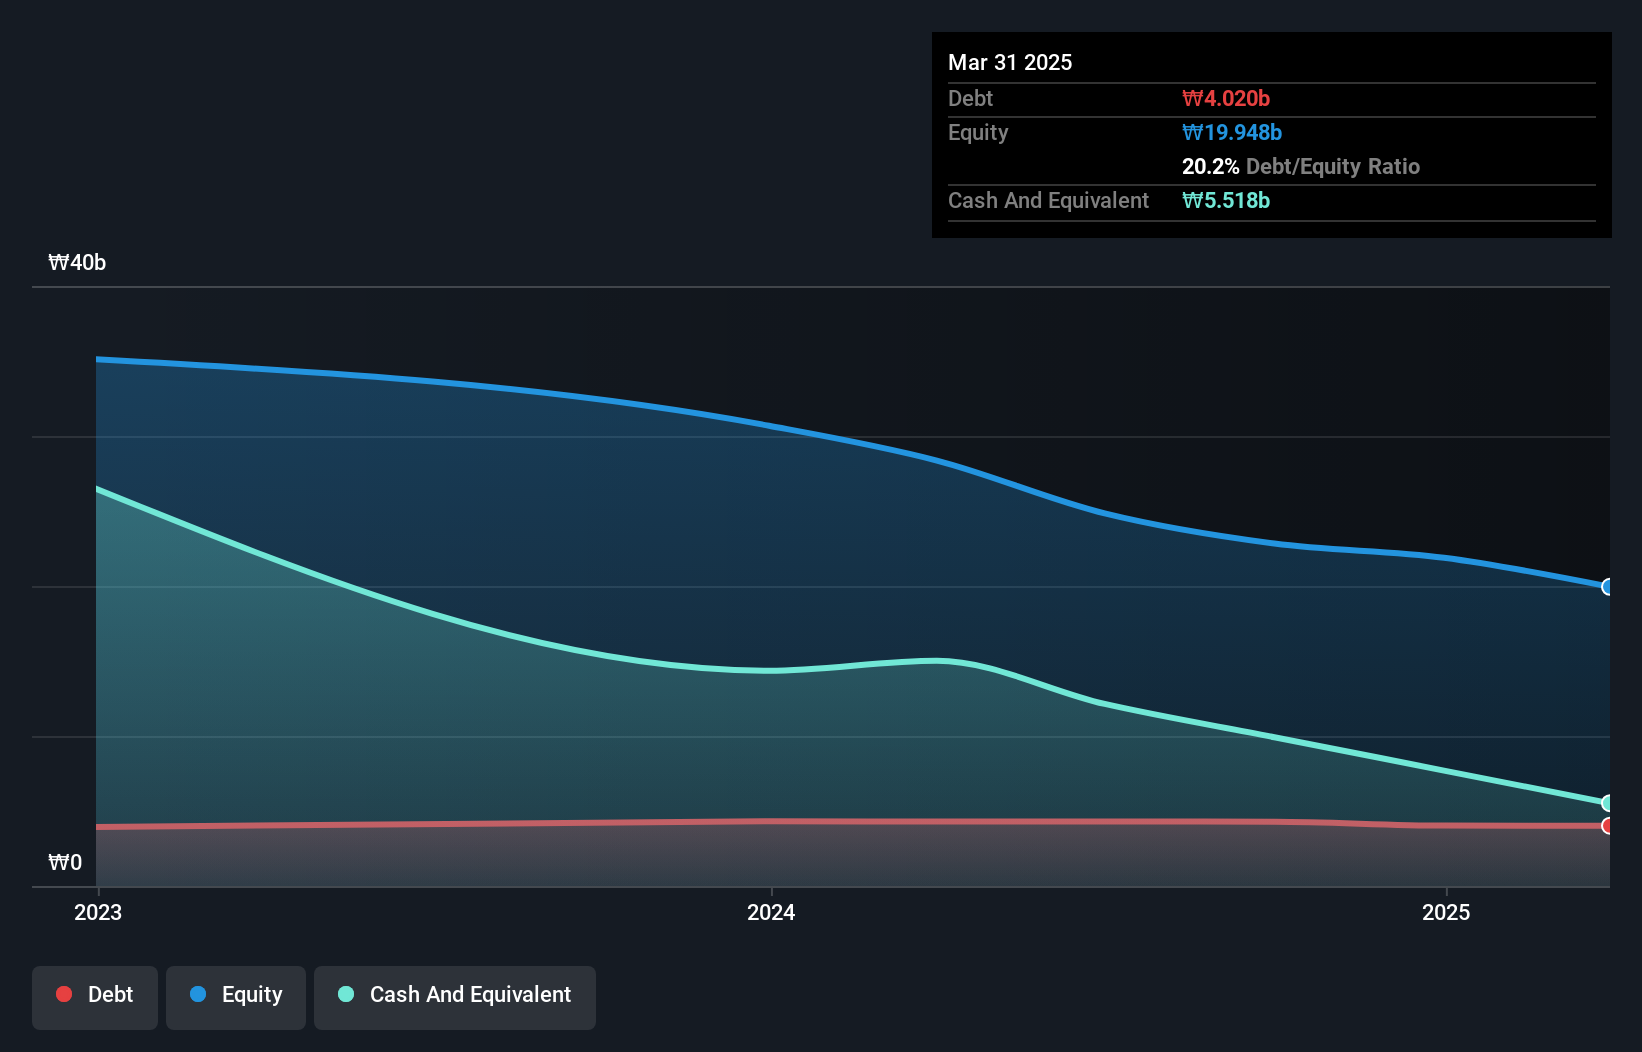Click the ₩40b y-axis label

77,263
